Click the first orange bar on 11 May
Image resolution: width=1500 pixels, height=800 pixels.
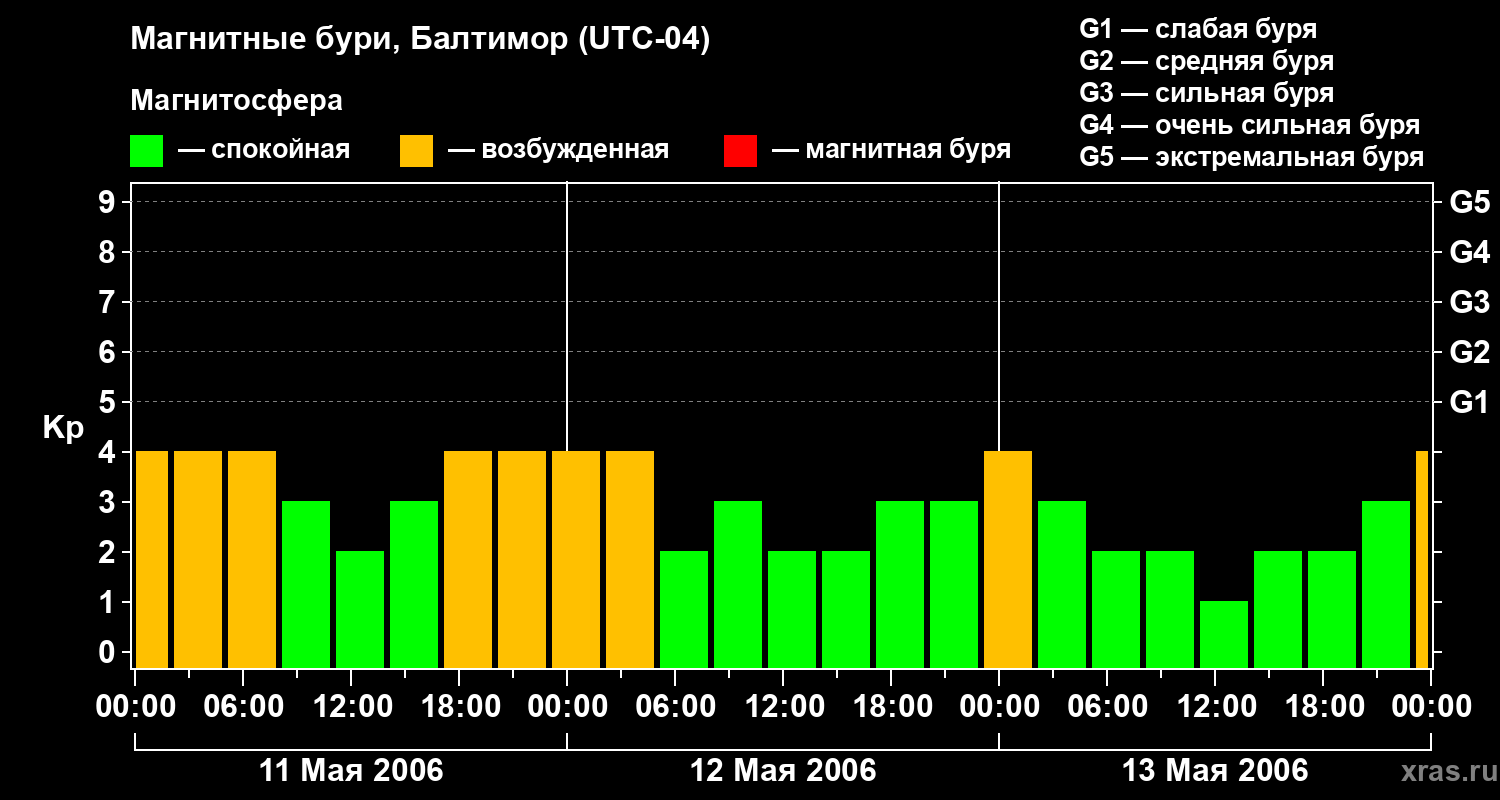click(x=152, y=560)
